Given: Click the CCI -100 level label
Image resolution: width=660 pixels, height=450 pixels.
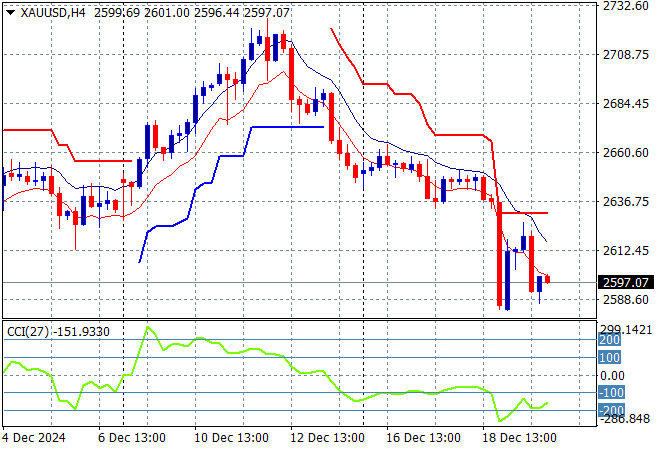Looking at the screenshot, I should pos(611,393).
